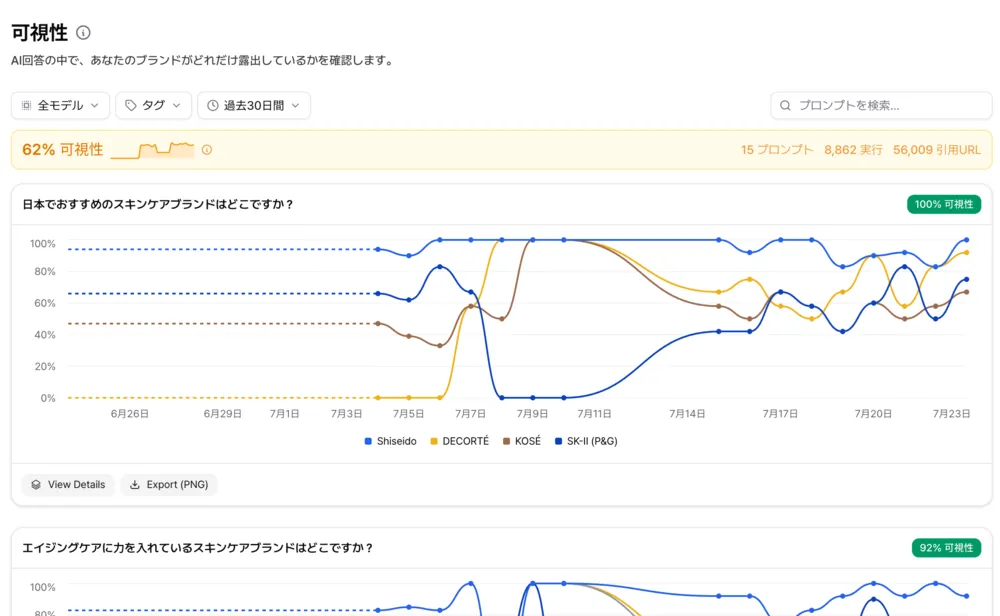The height and width of the screenshot is (616, 1000).
Task: Toggle DECORTÉ series in chart legend
Action: click(460, 441)
